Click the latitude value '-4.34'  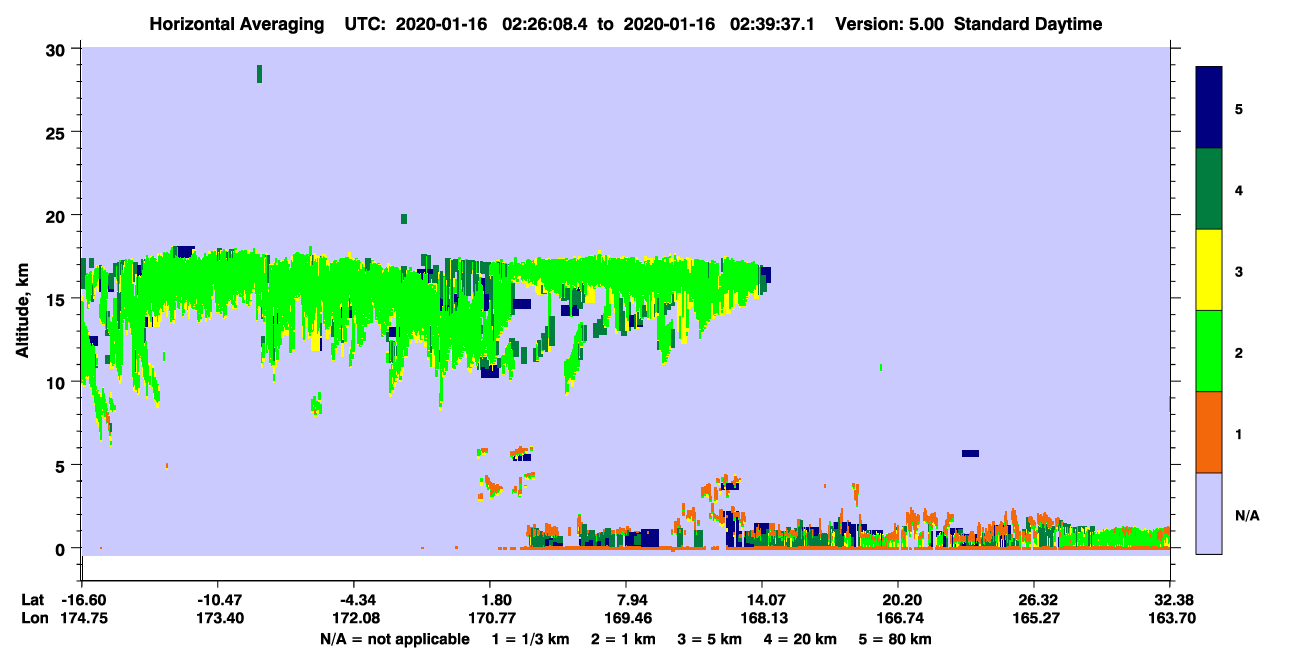pyautogui.click(x=353, y=600)
